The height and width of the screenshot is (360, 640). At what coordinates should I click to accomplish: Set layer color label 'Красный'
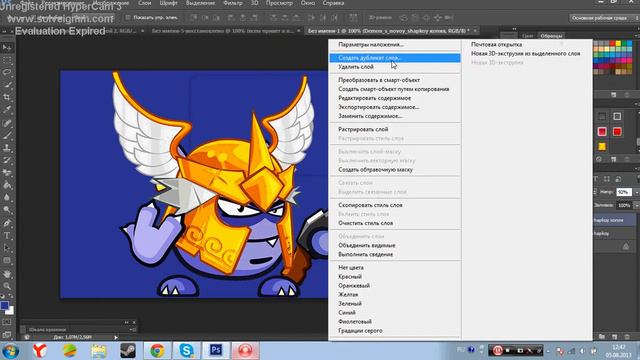395,277
